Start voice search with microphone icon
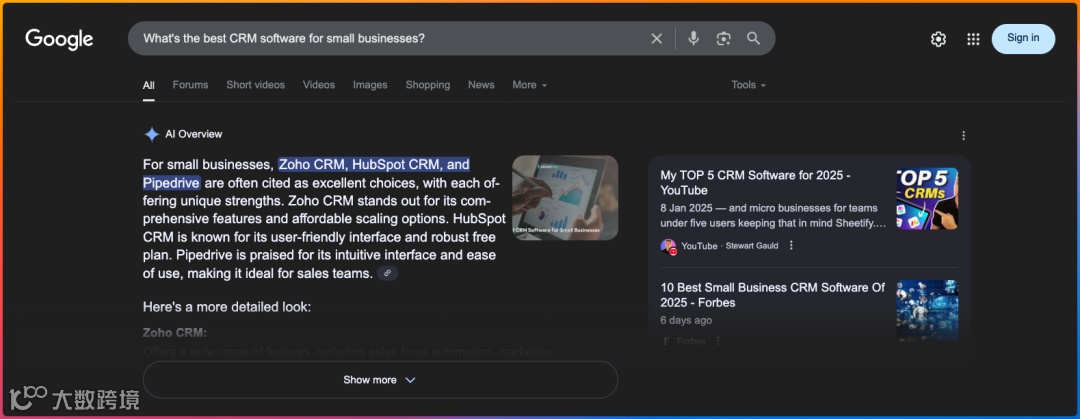 click(693, 39)
